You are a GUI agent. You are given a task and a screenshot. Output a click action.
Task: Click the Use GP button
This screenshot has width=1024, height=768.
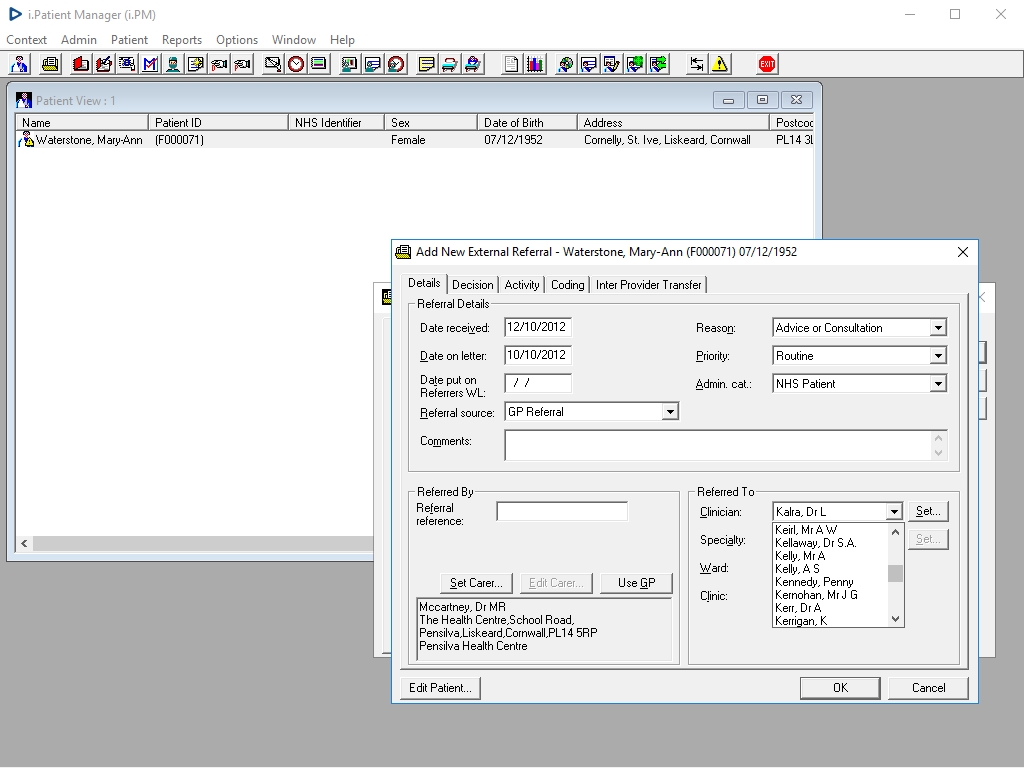coord(637,583)
